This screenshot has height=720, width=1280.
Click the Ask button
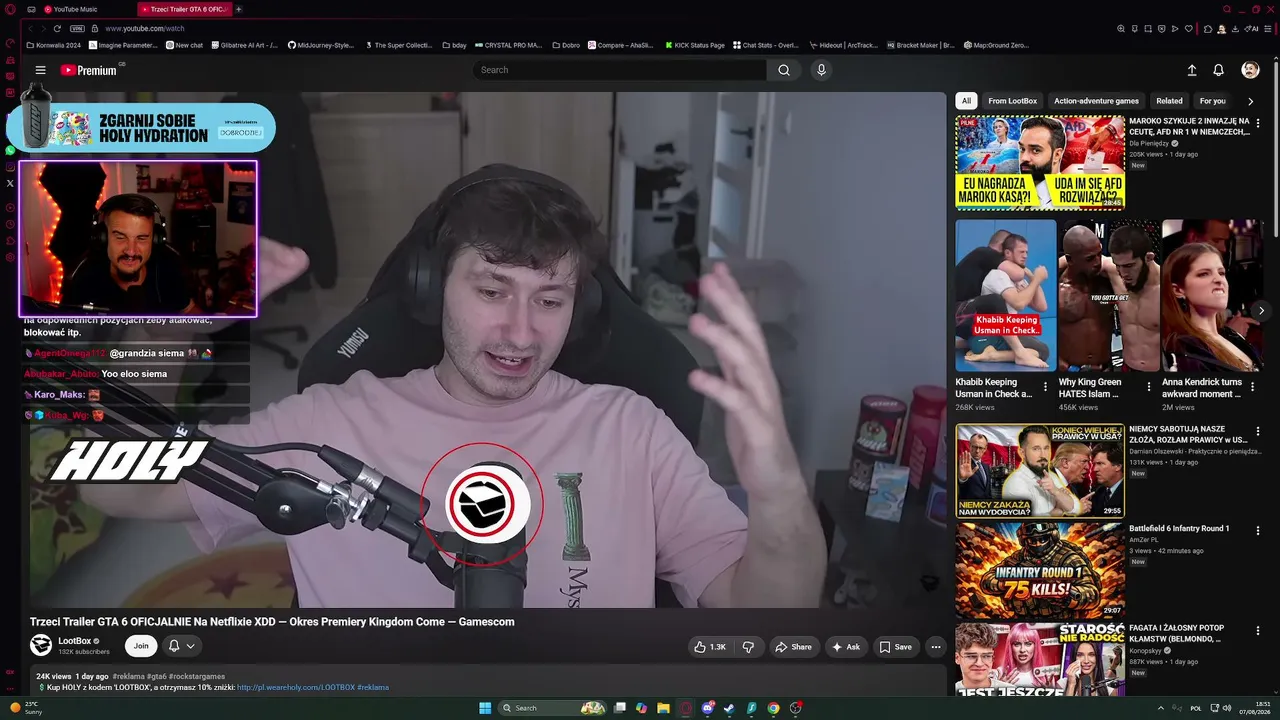tap(845, 647)
